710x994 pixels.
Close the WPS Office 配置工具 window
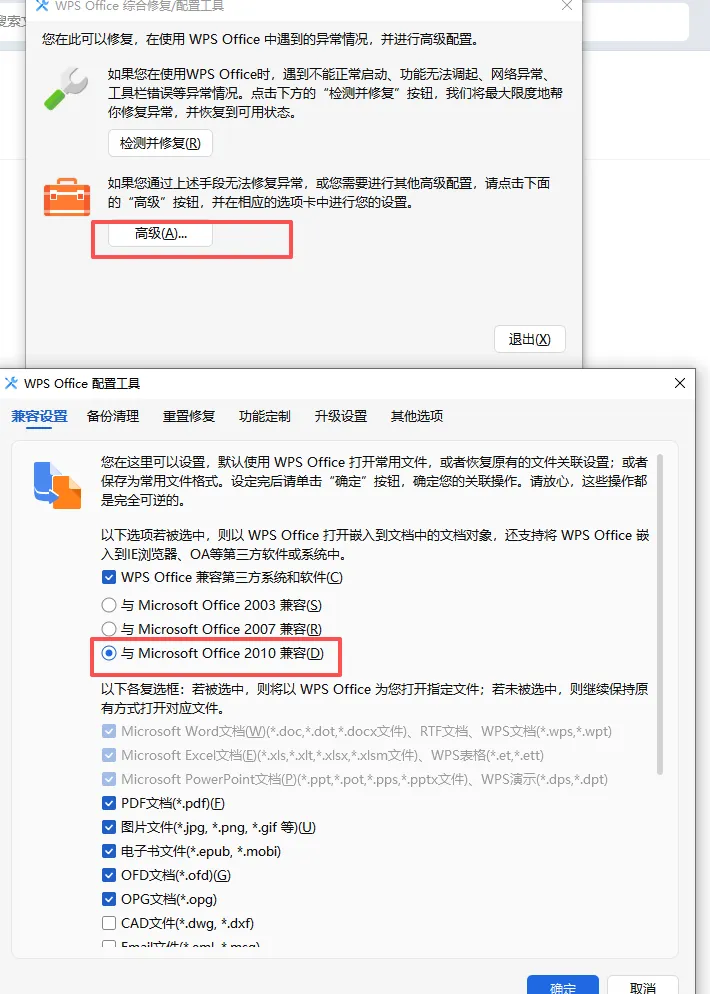tap(680, 383)
